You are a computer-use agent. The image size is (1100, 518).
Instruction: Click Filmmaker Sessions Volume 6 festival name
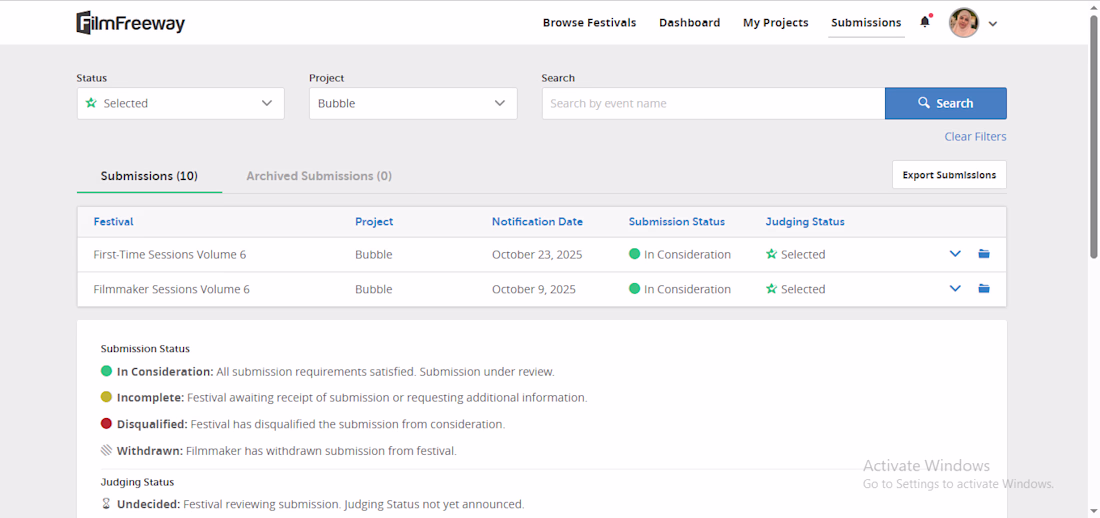(171, 289)
